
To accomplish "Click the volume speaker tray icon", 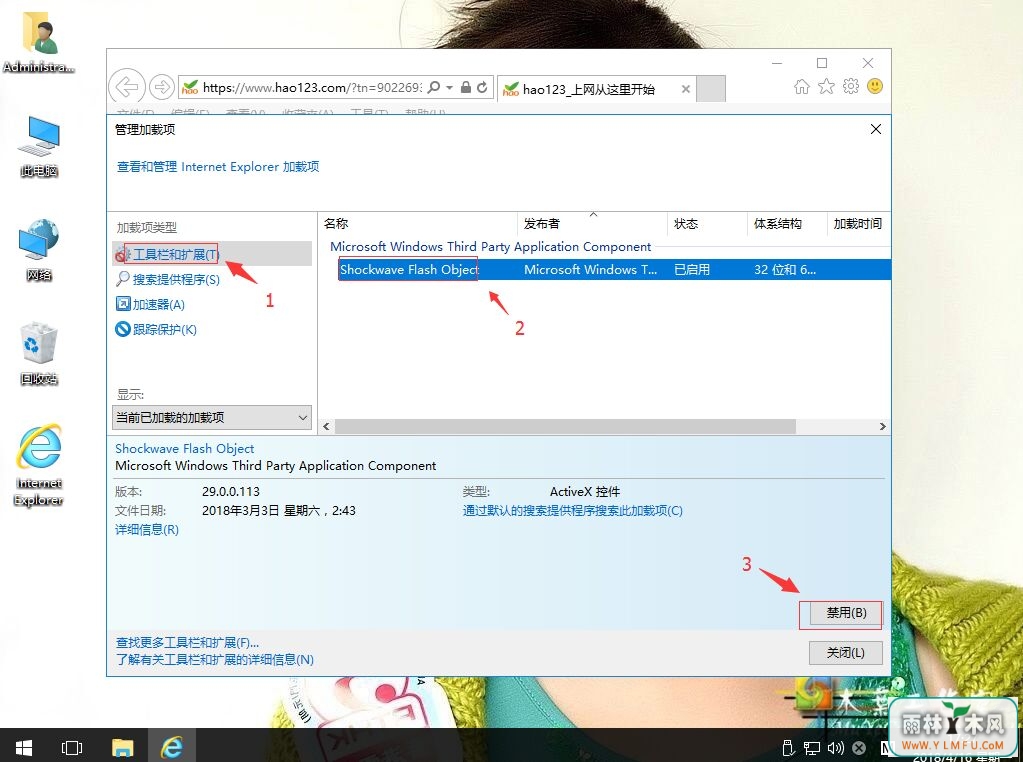I will [x=835, y=748].
